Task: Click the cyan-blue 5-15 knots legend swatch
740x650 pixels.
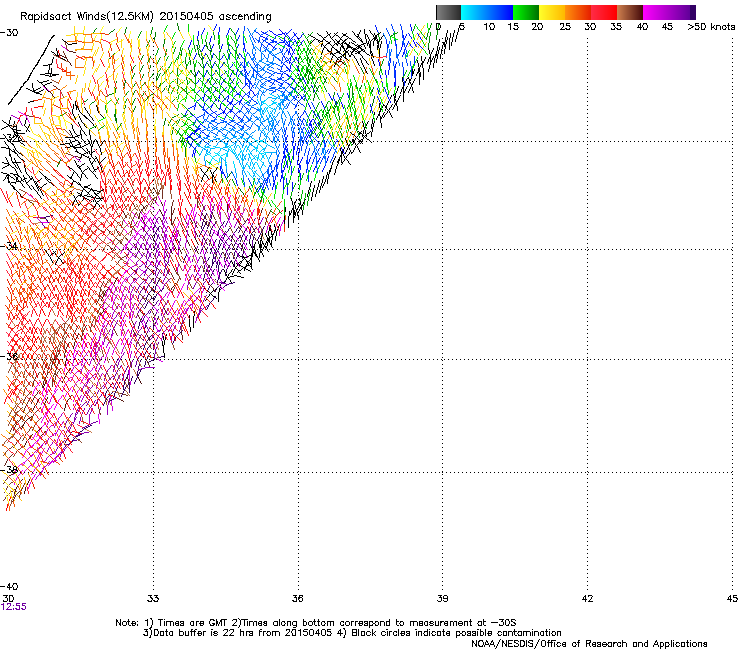Action: (x=487, y=12)
